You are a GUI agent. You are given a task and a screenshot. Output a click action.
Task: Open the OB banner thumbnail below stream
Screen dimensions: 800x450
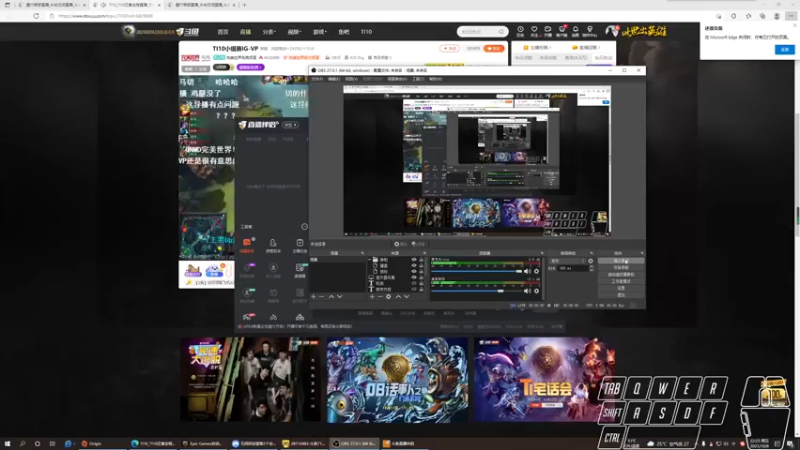pyautogui.click(x=397, y=380)
